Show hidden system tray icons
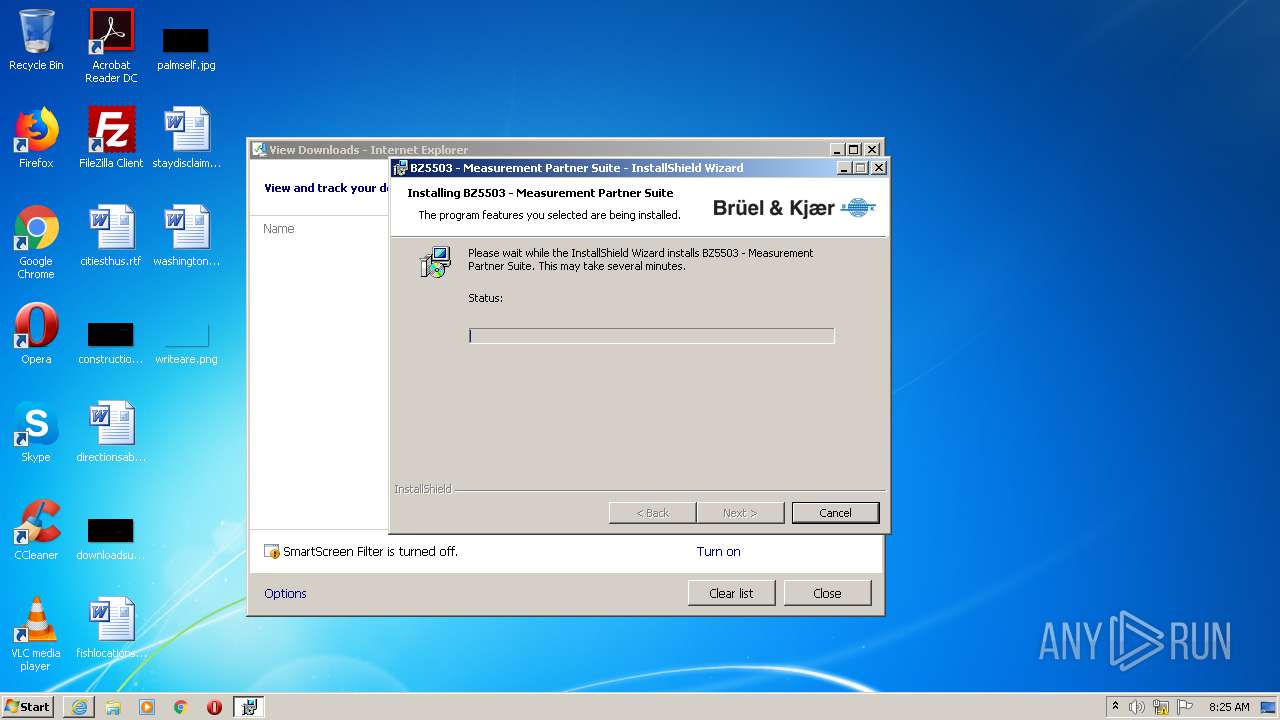 (1115, 706)
